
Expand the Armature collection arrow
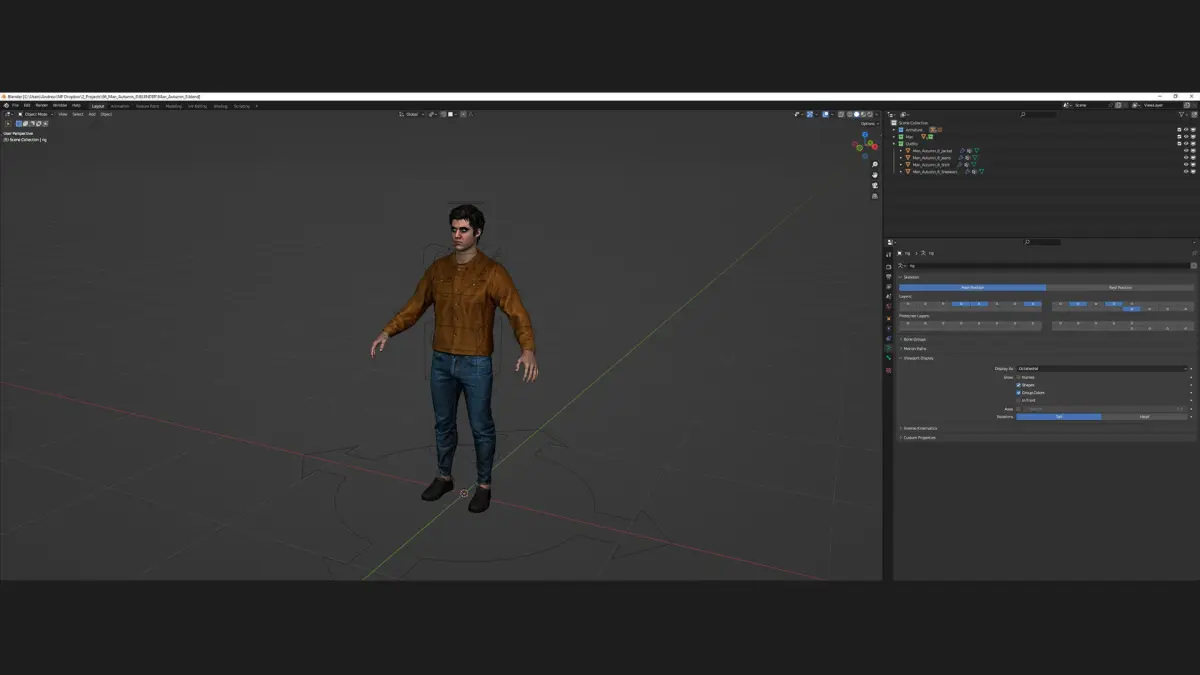[x=894, y=130]
